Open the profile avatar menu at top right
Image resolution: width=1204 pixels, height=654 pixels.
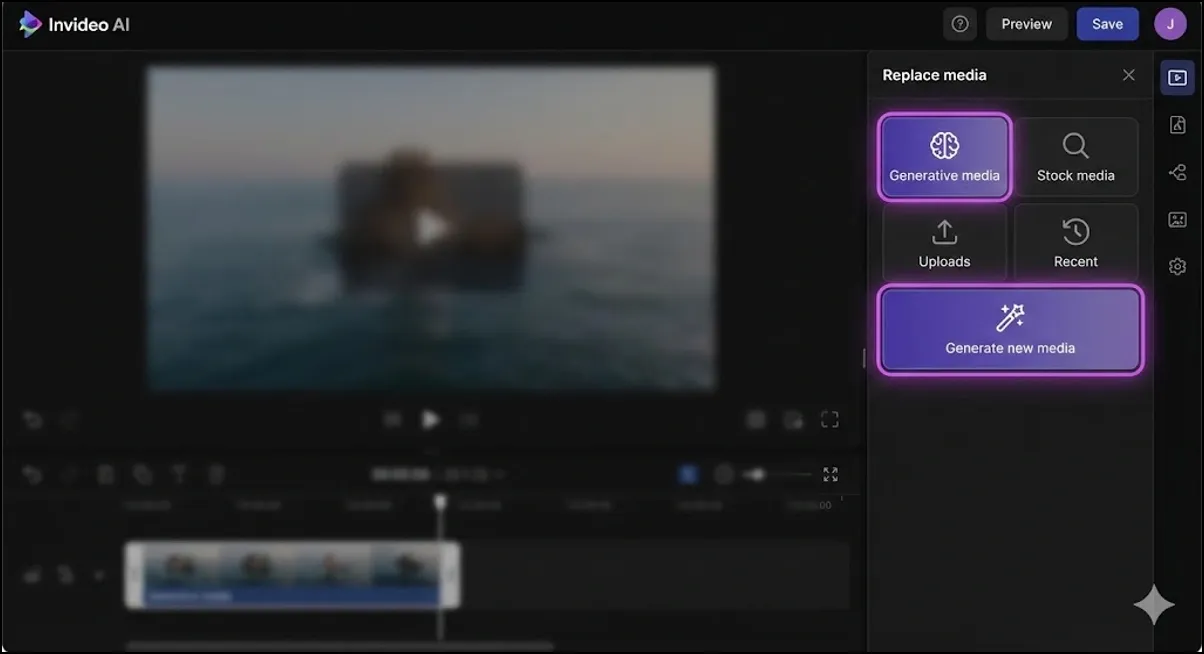tap(1170, 23)
